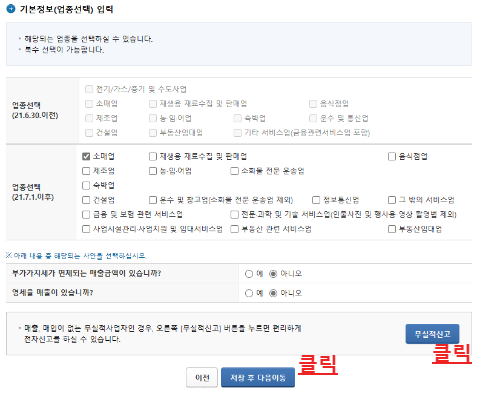Screen dimensions: 500x395
Task: Click the 복수 선택이 가능합니다 notice text
Action: (65, 50)
